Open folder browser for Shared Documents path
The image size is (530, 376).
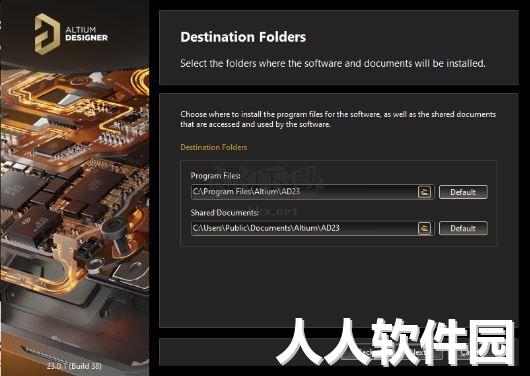click(424, 228)
